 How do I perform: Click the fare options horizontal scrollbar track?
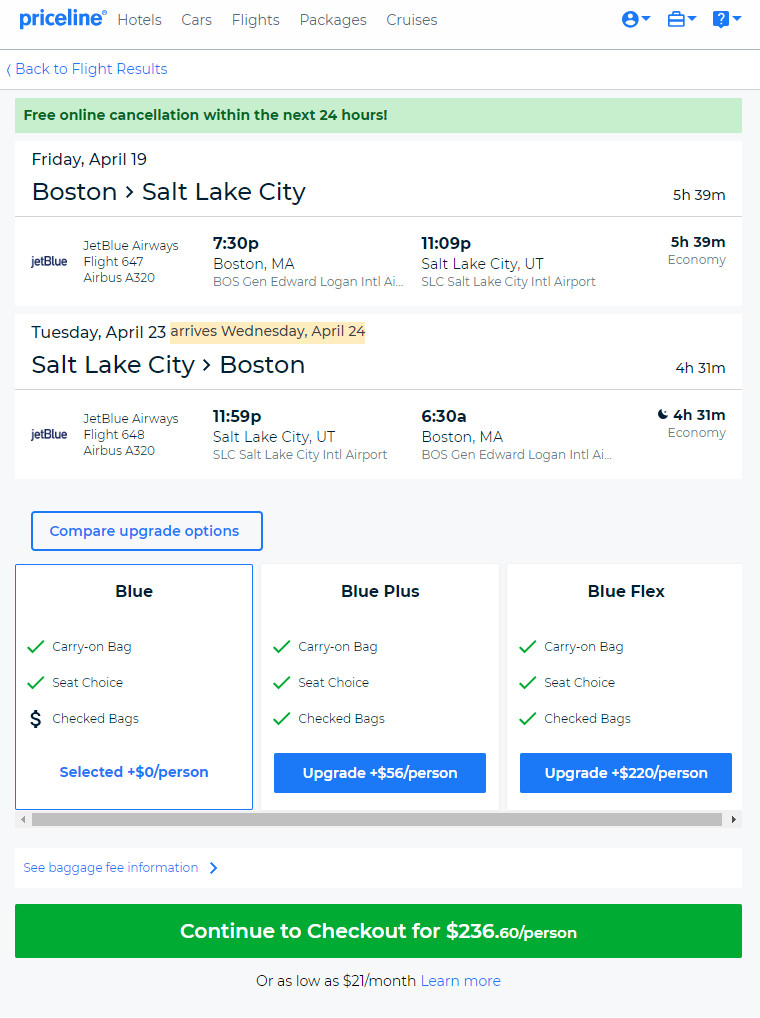pyautogui.click(x=377, y=819)
